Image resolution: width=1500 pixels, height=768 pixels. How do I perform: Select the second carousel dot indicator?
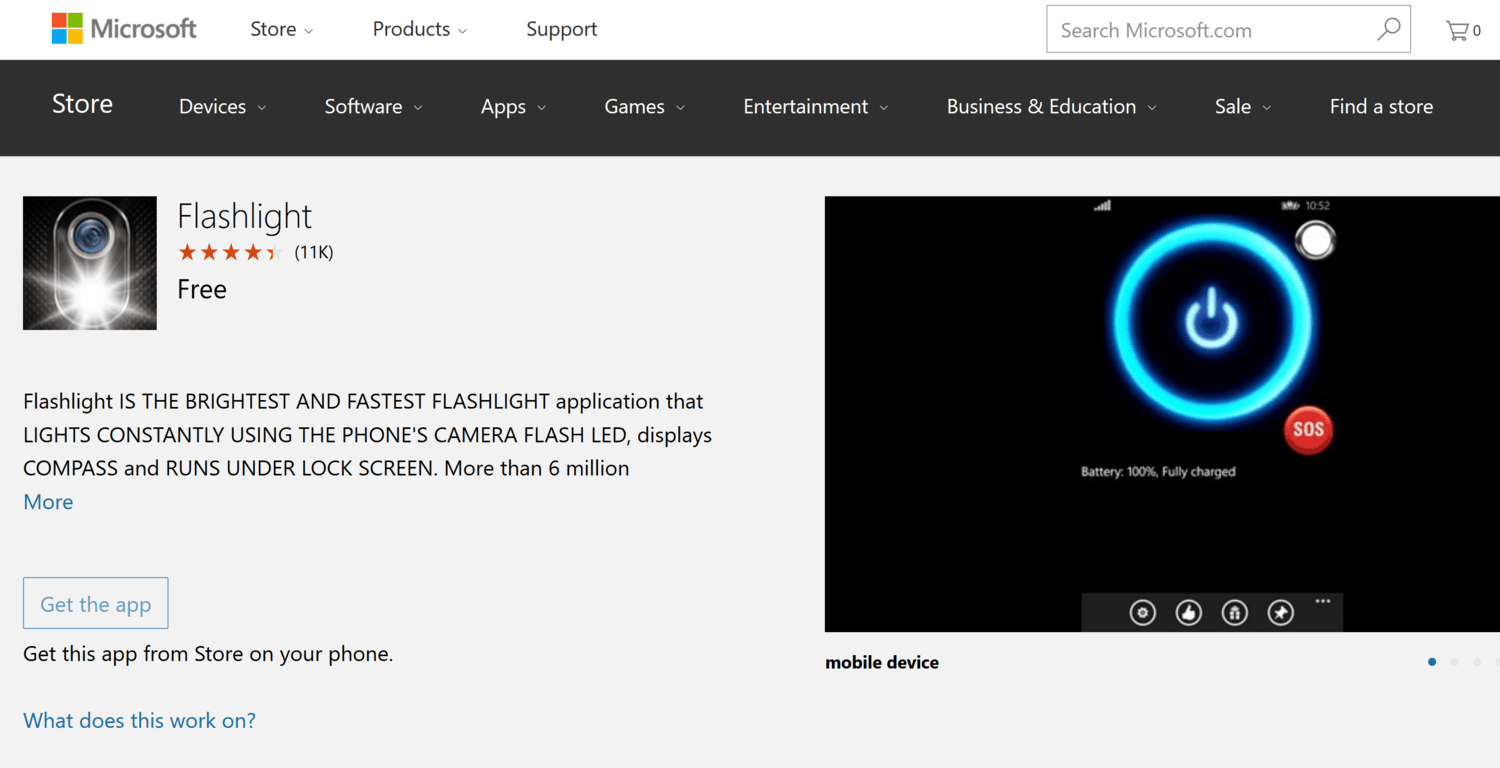pyautogui.click(x=1454, y=662)
